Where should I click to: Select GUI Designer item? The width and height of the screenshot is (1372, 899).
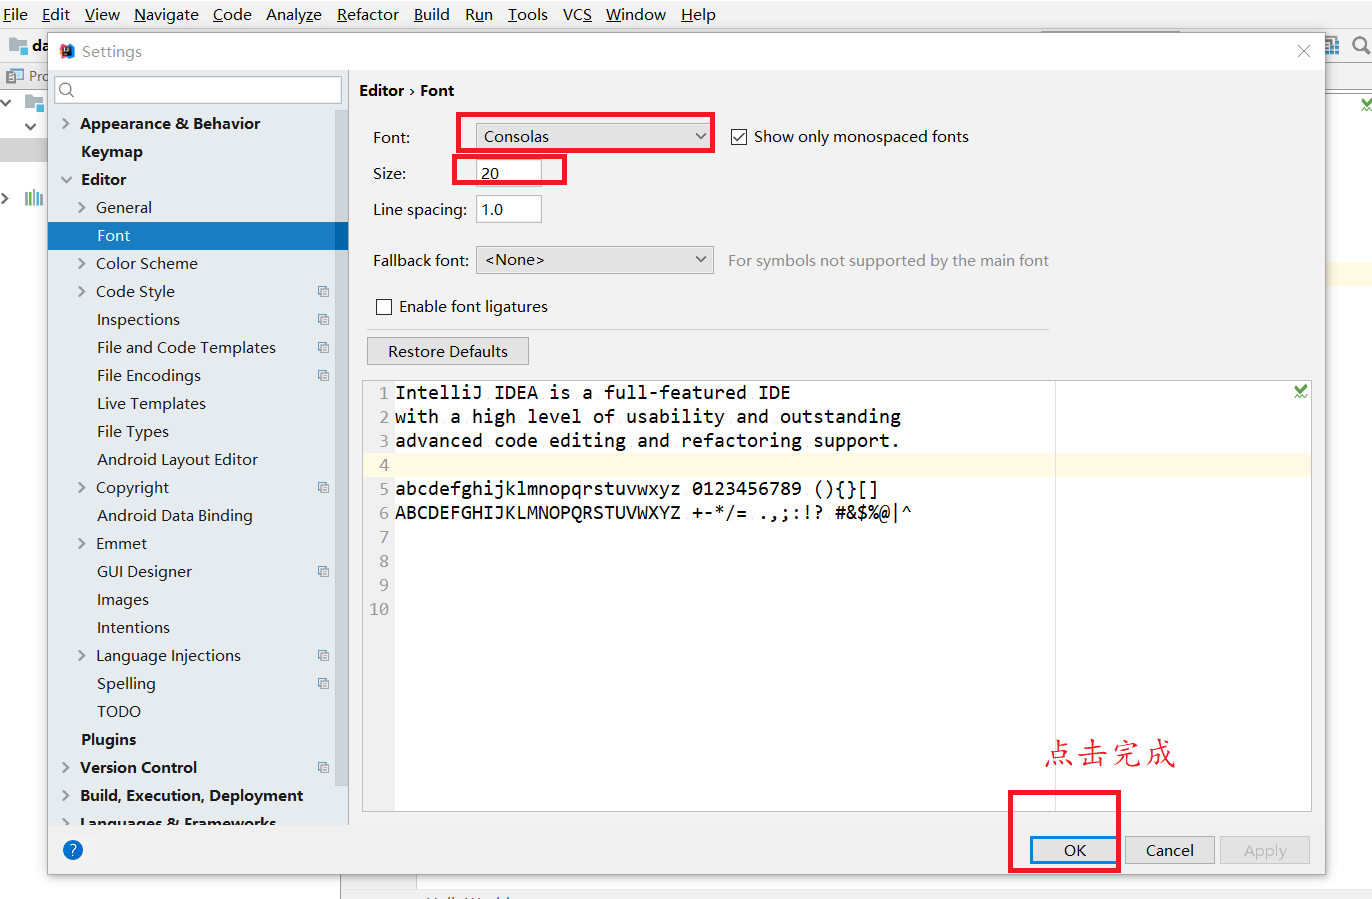click(144, 572)
